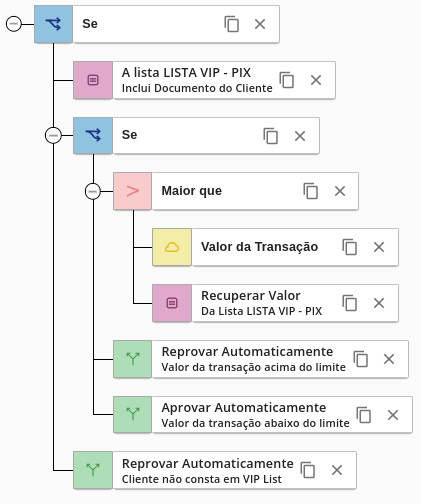Click green fork icon of Aprovar Automaticamente

[x=132, y=414]
